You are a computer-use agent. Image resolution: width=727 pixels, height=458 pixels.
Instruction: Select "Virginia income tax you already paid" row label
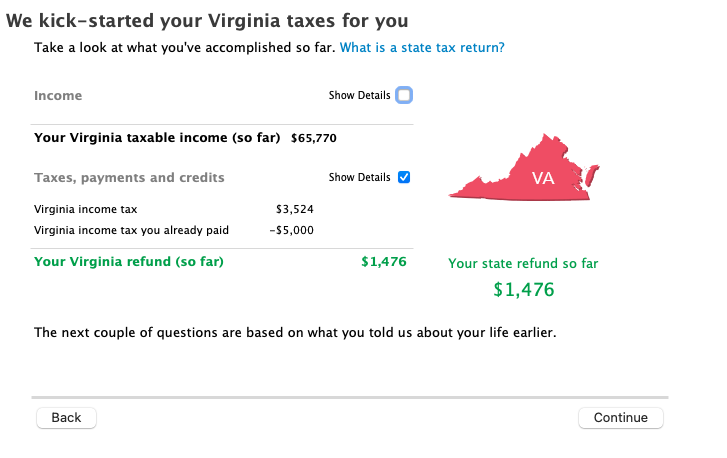131,230
